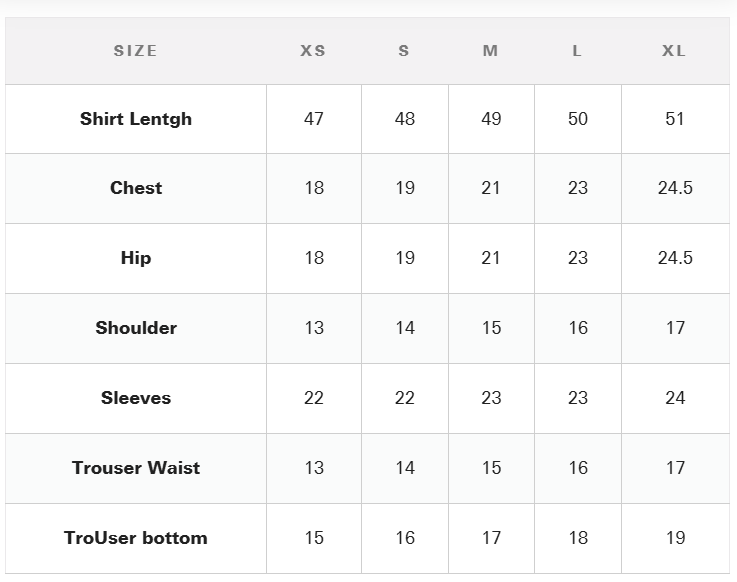The image size is (737, 582).
Task: Click Trouser Waist L value 16
Action: point(578,468)
